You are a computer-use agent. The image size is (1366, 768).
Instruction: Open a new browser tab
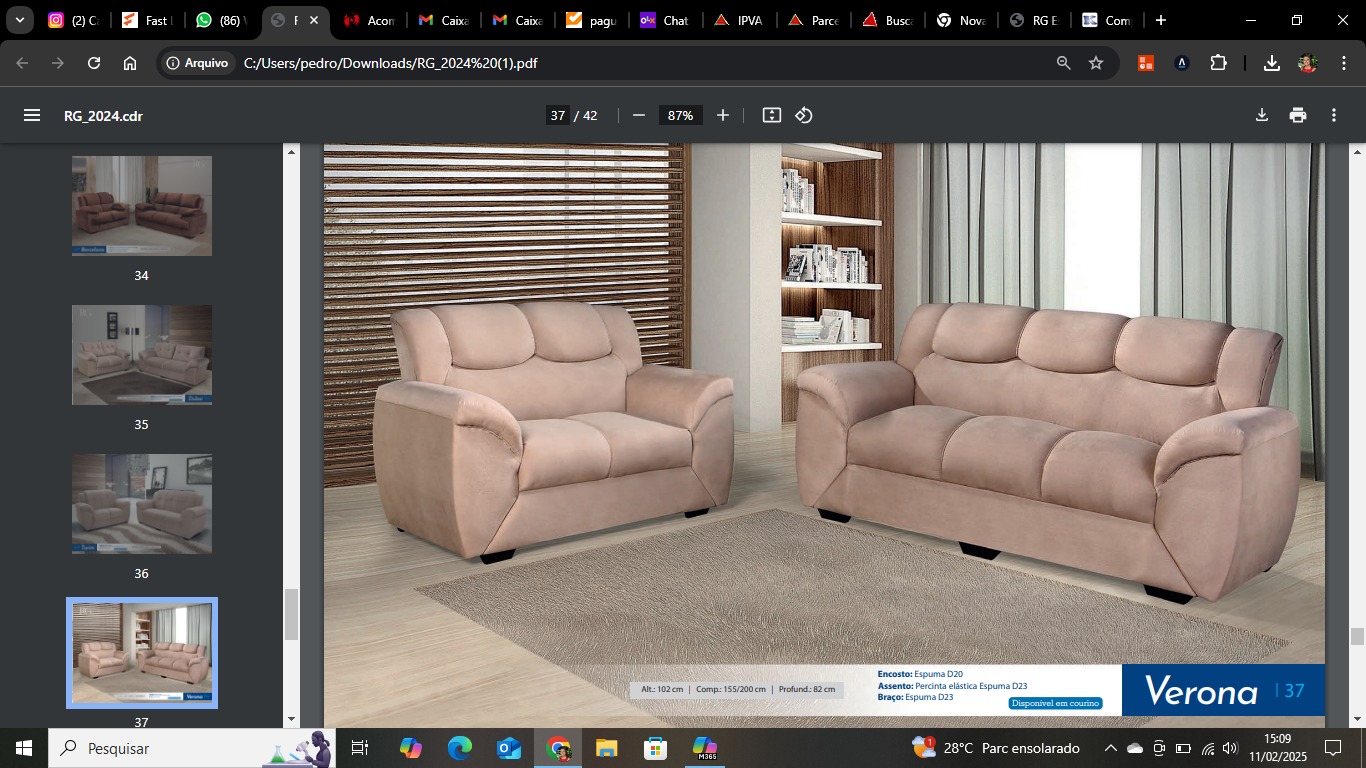pyautogui.click(x=1160, y=20)
